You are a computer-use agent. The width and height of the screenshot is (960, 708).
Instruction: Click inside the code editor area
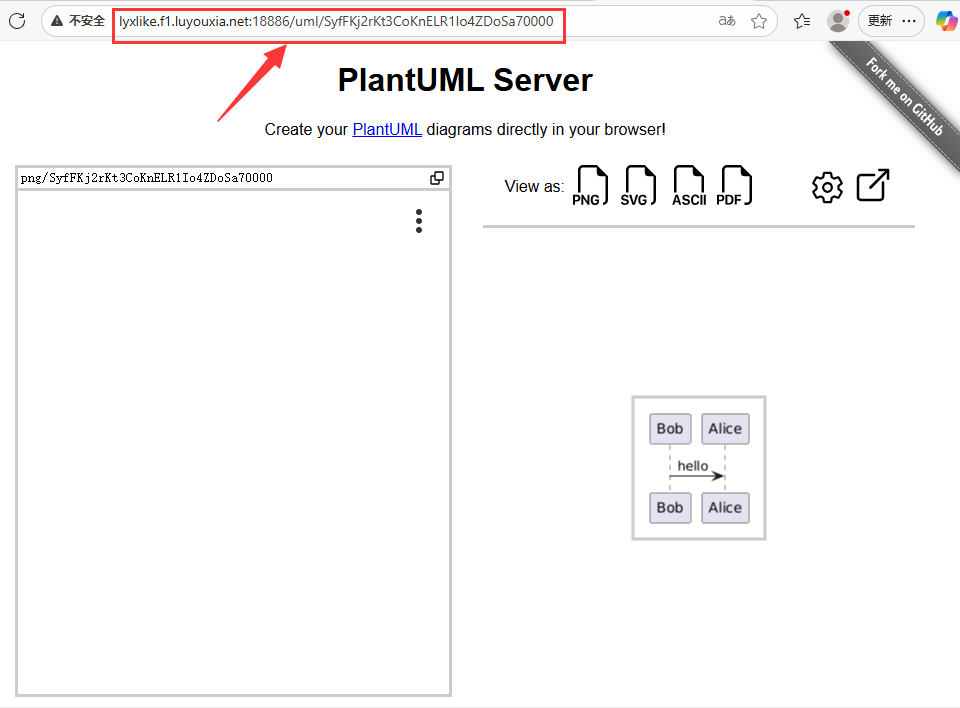coord(233,443)
